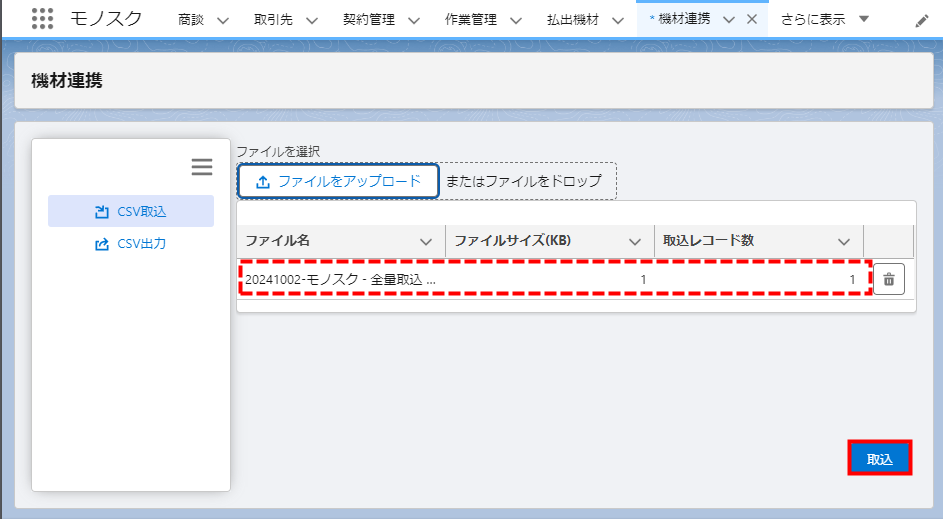Viewport: 943px width, 519px height.
Task: Open the さらに表示 more menu
Action: [x=825, y=19]
